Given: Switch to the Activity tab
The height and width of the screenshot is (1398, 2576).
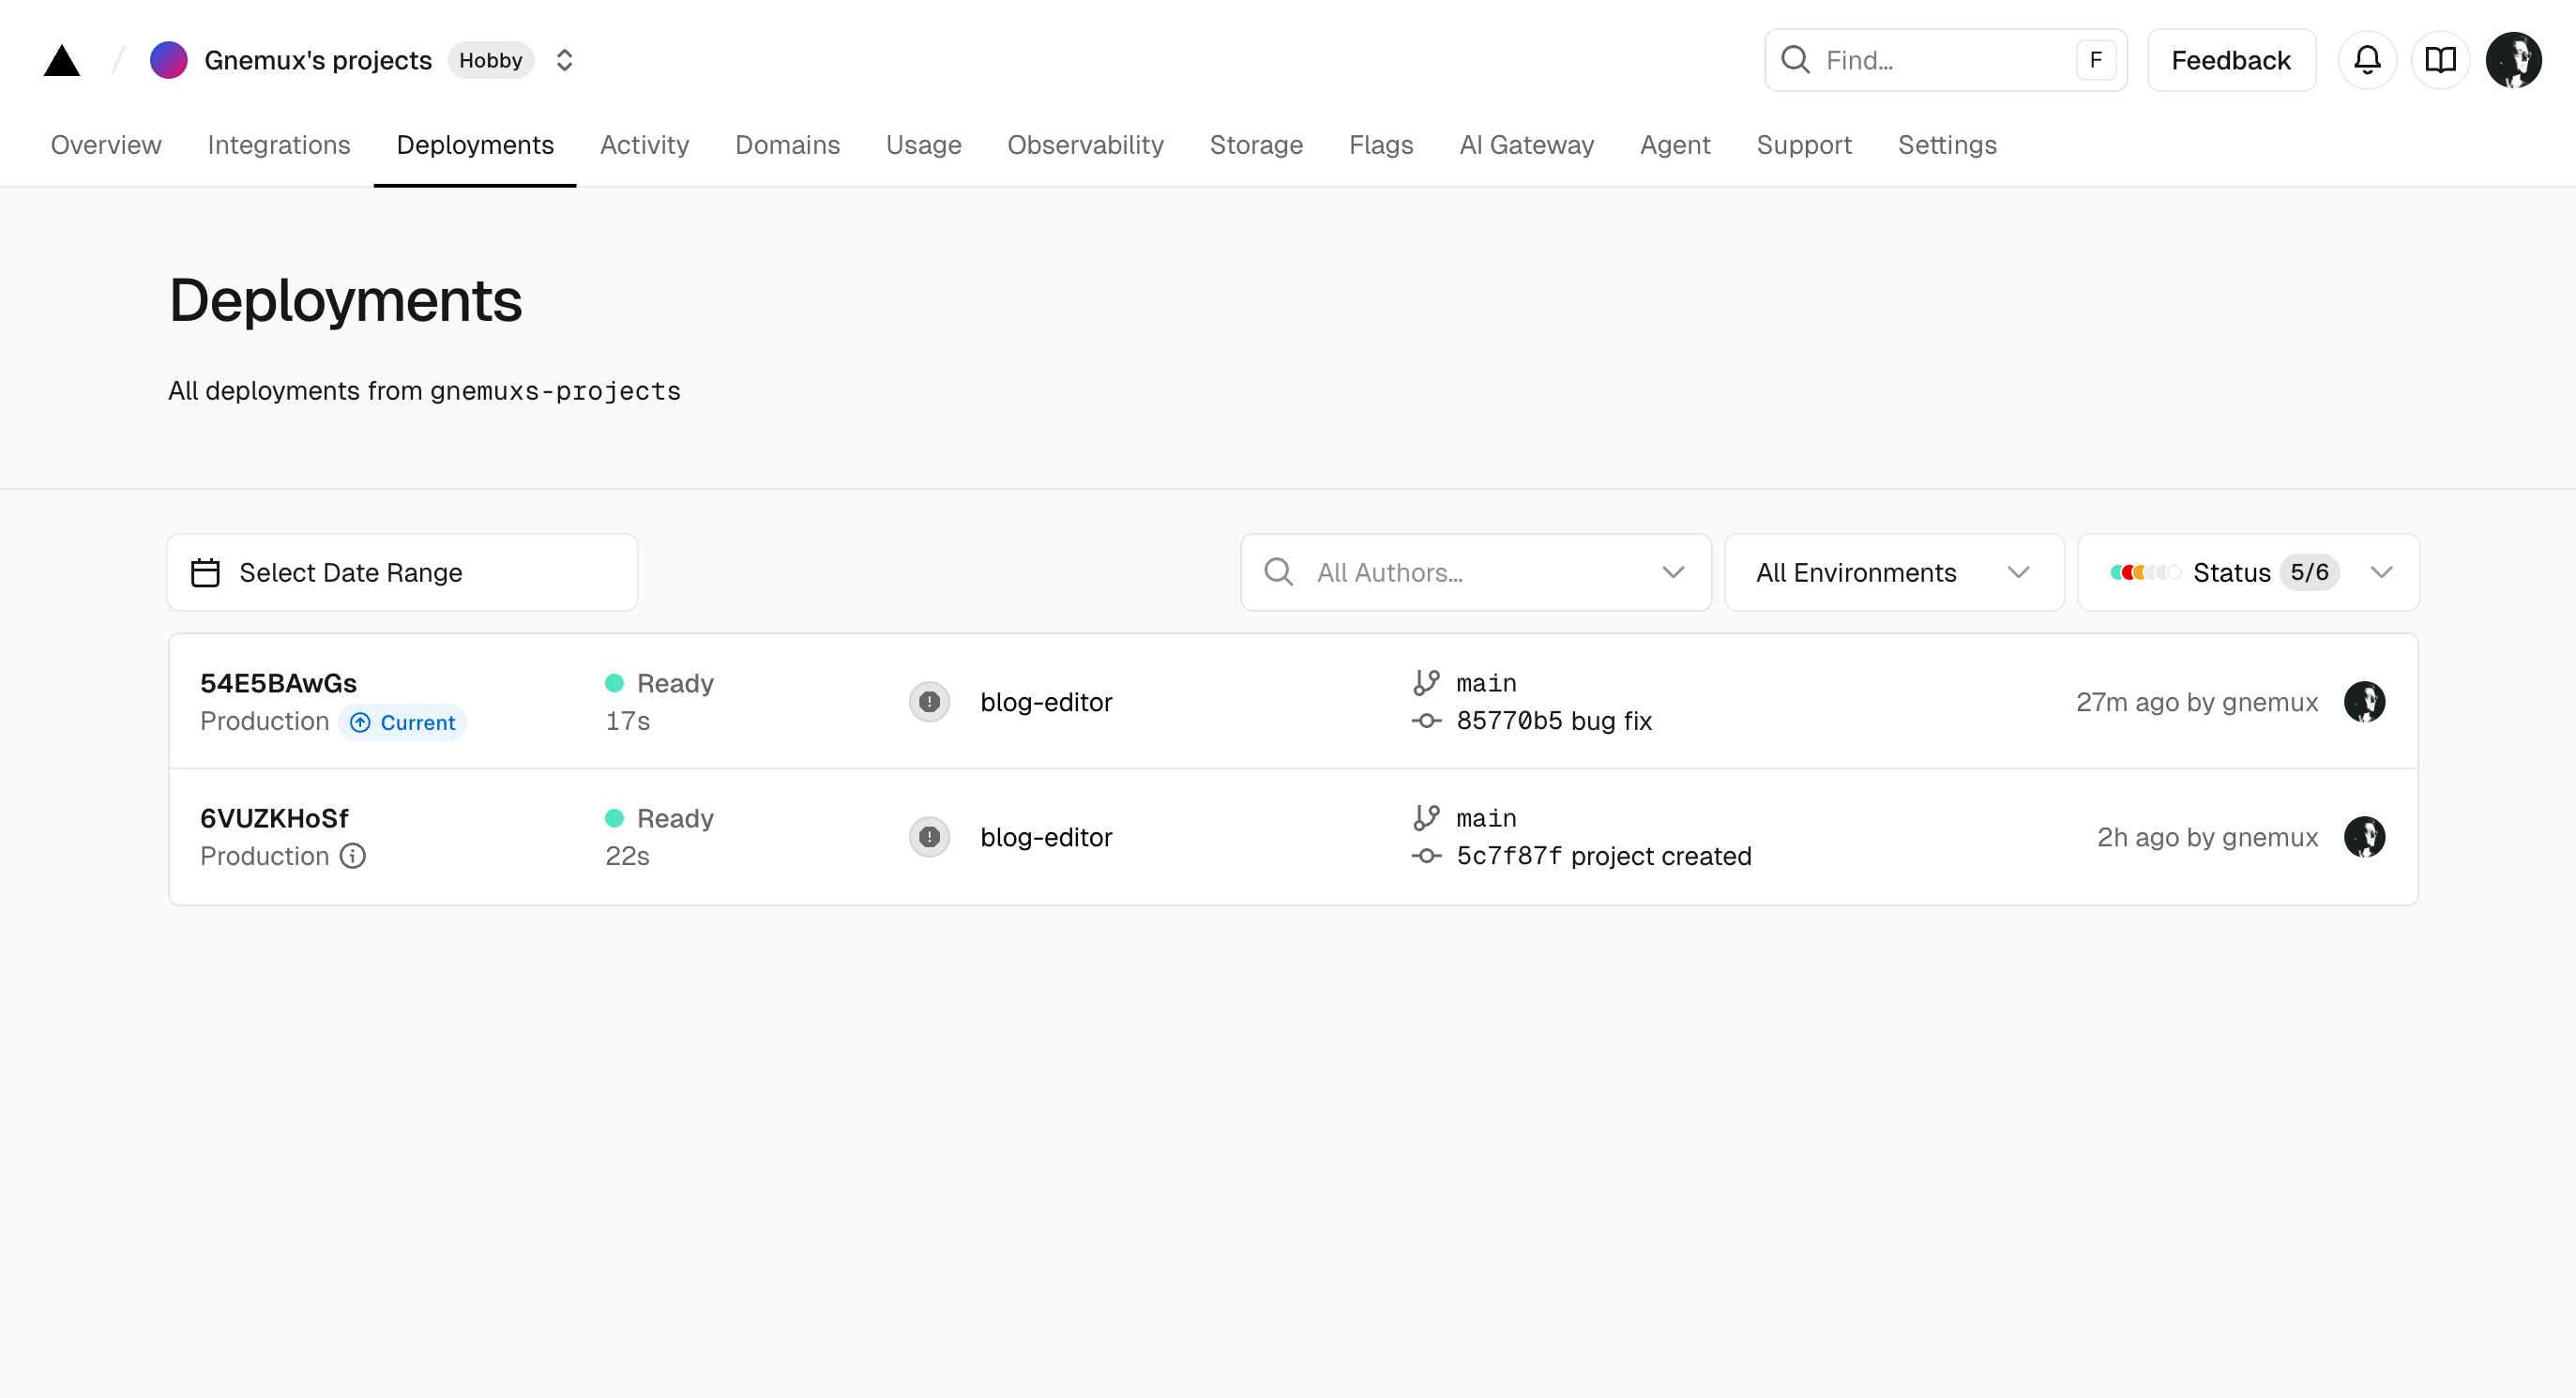Looking at the screenshot, I should [644, 145].
